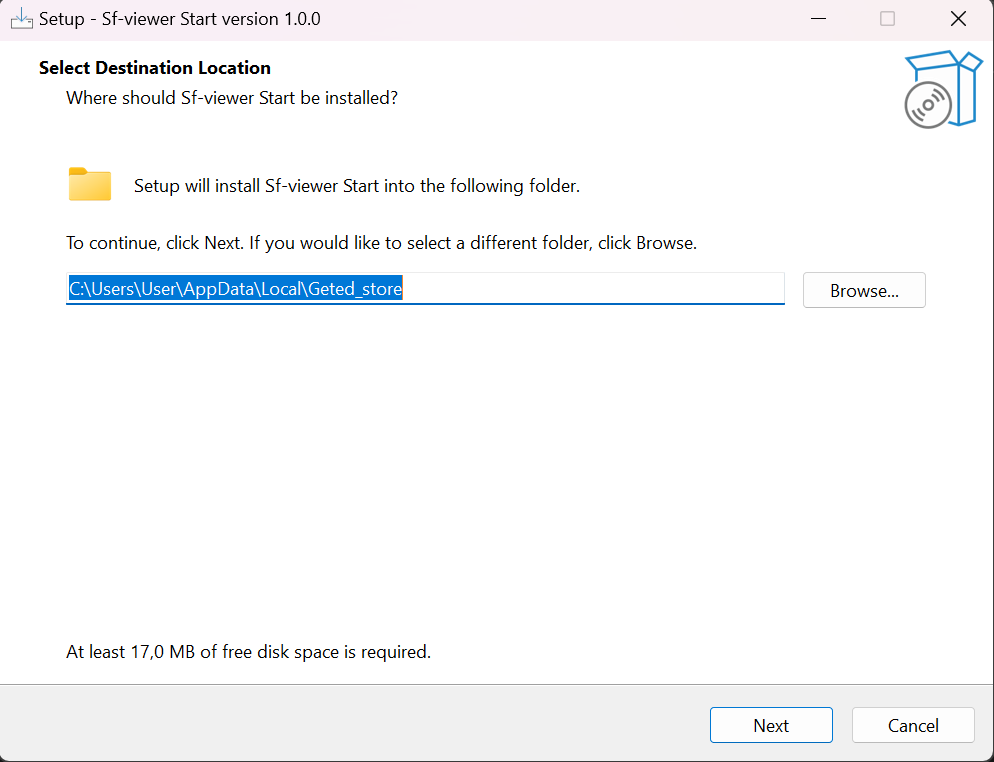Click the 'To continue, click Next' instruction text

[381, 243]
